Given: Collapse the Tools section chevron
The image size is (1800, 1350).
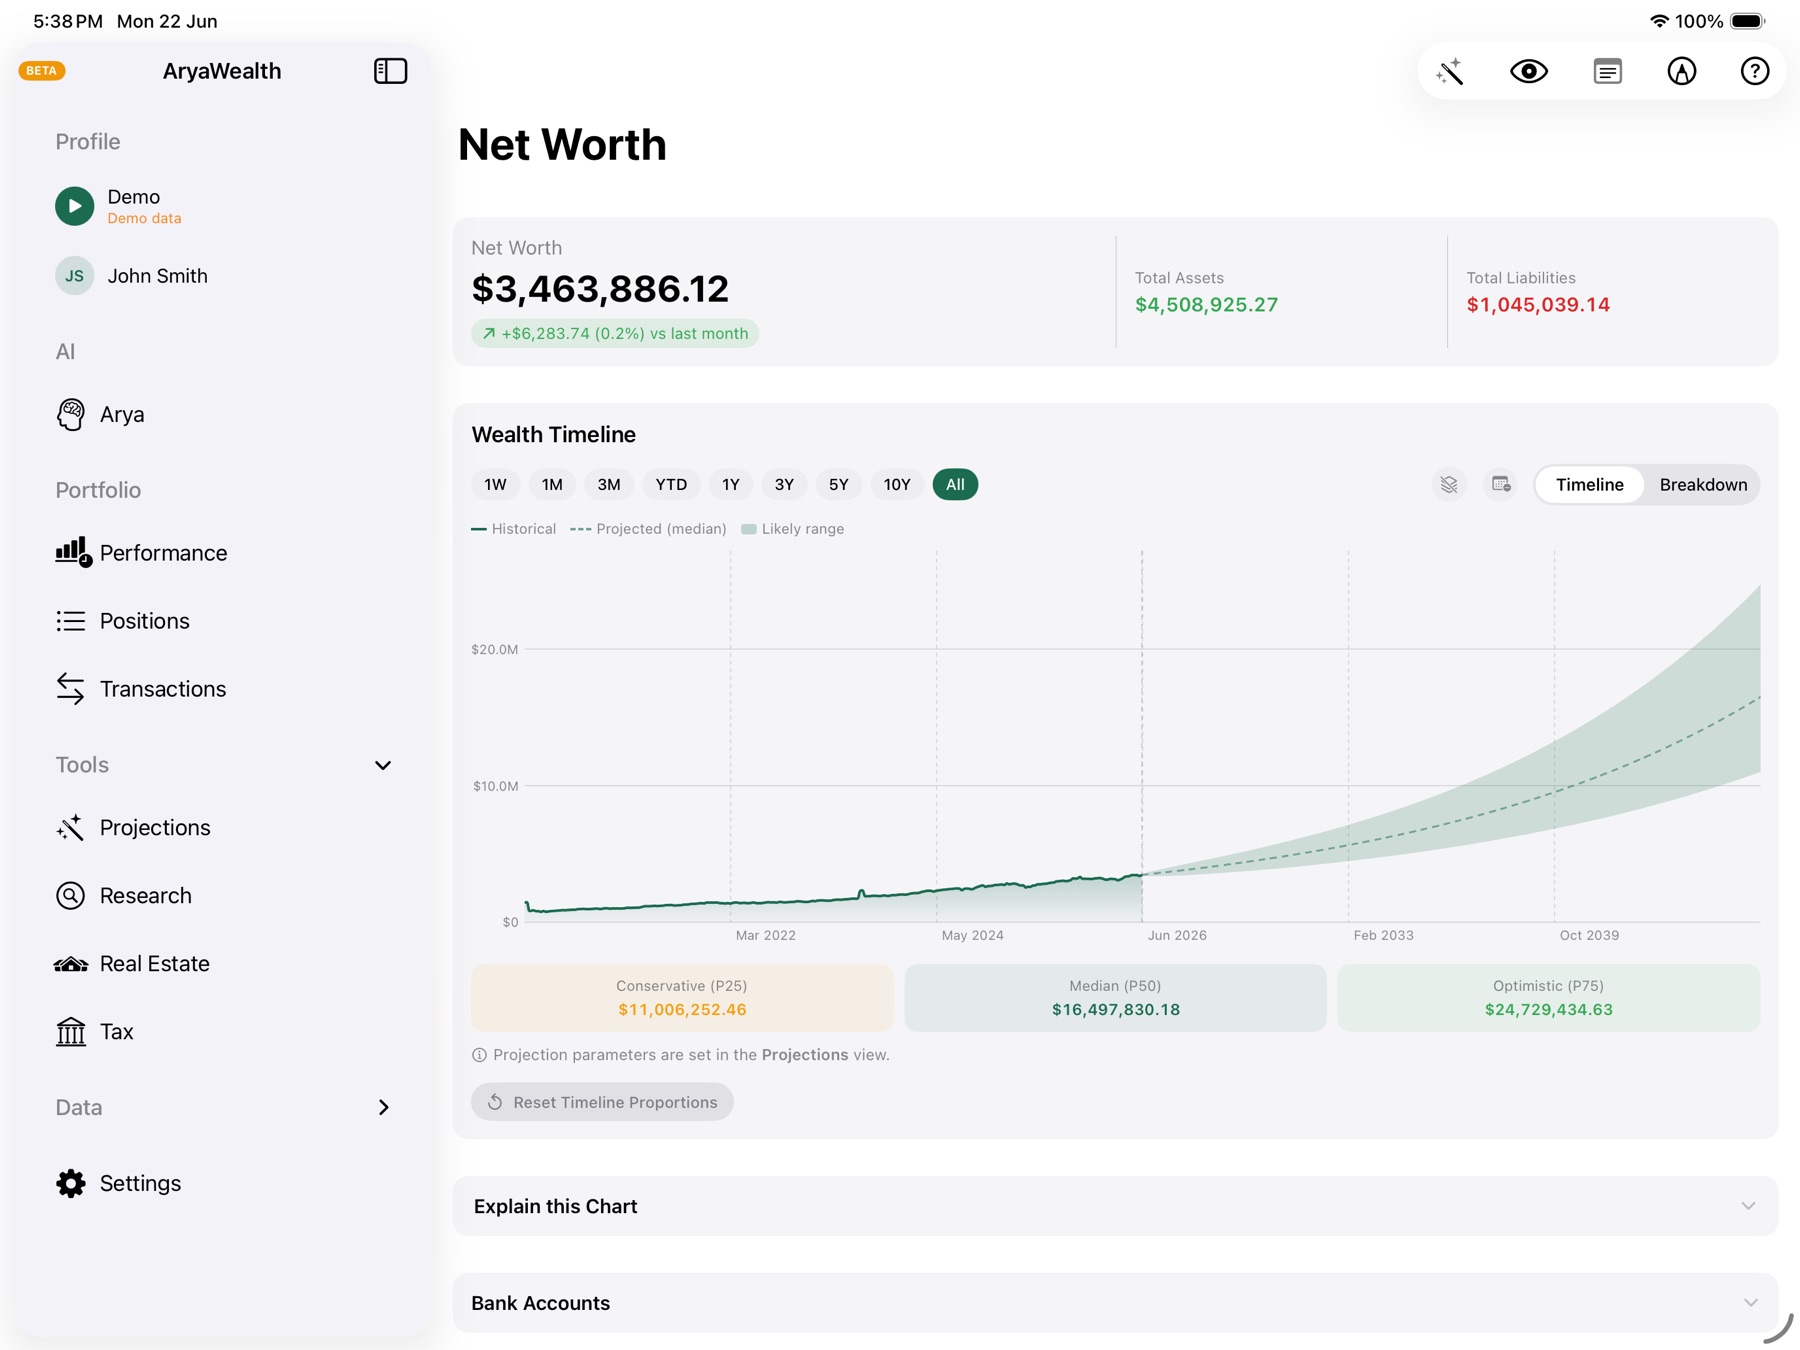Looking at the screenshot, I should point(383,765).
